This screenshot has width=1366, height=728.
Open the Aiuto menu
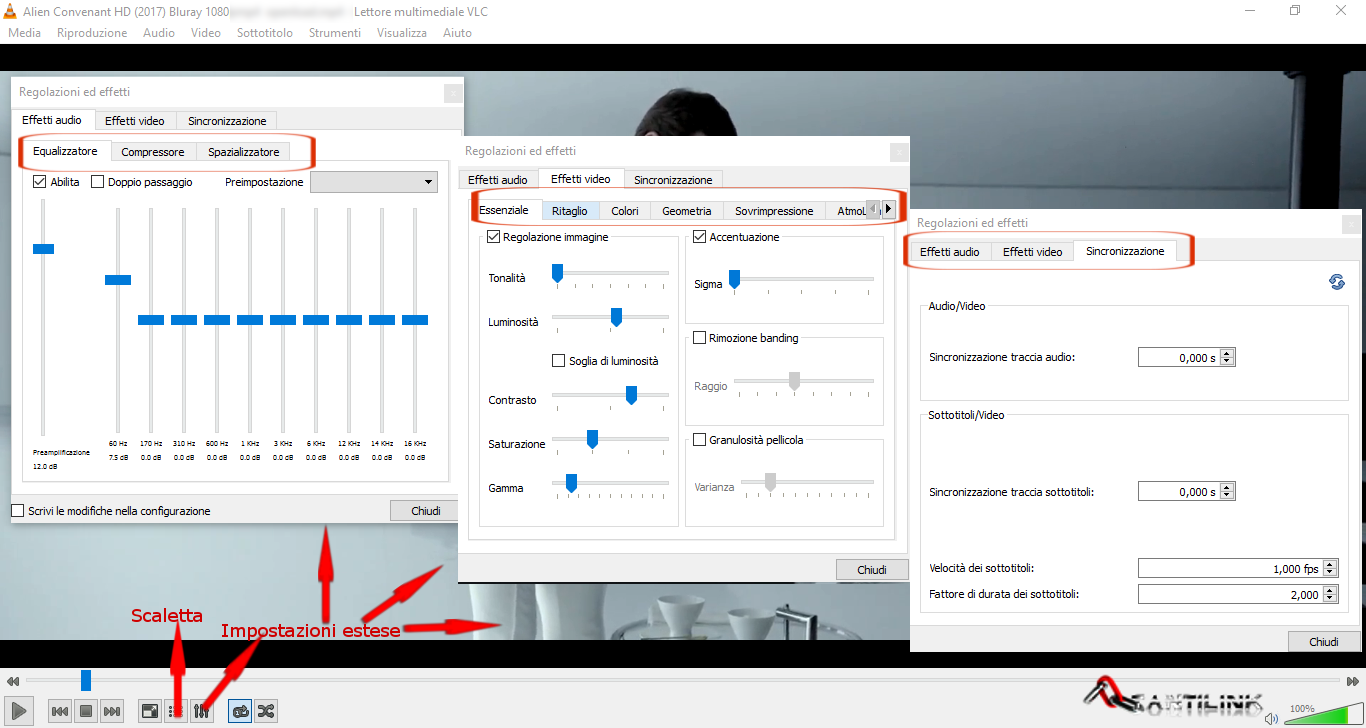[x=457, y=33]
